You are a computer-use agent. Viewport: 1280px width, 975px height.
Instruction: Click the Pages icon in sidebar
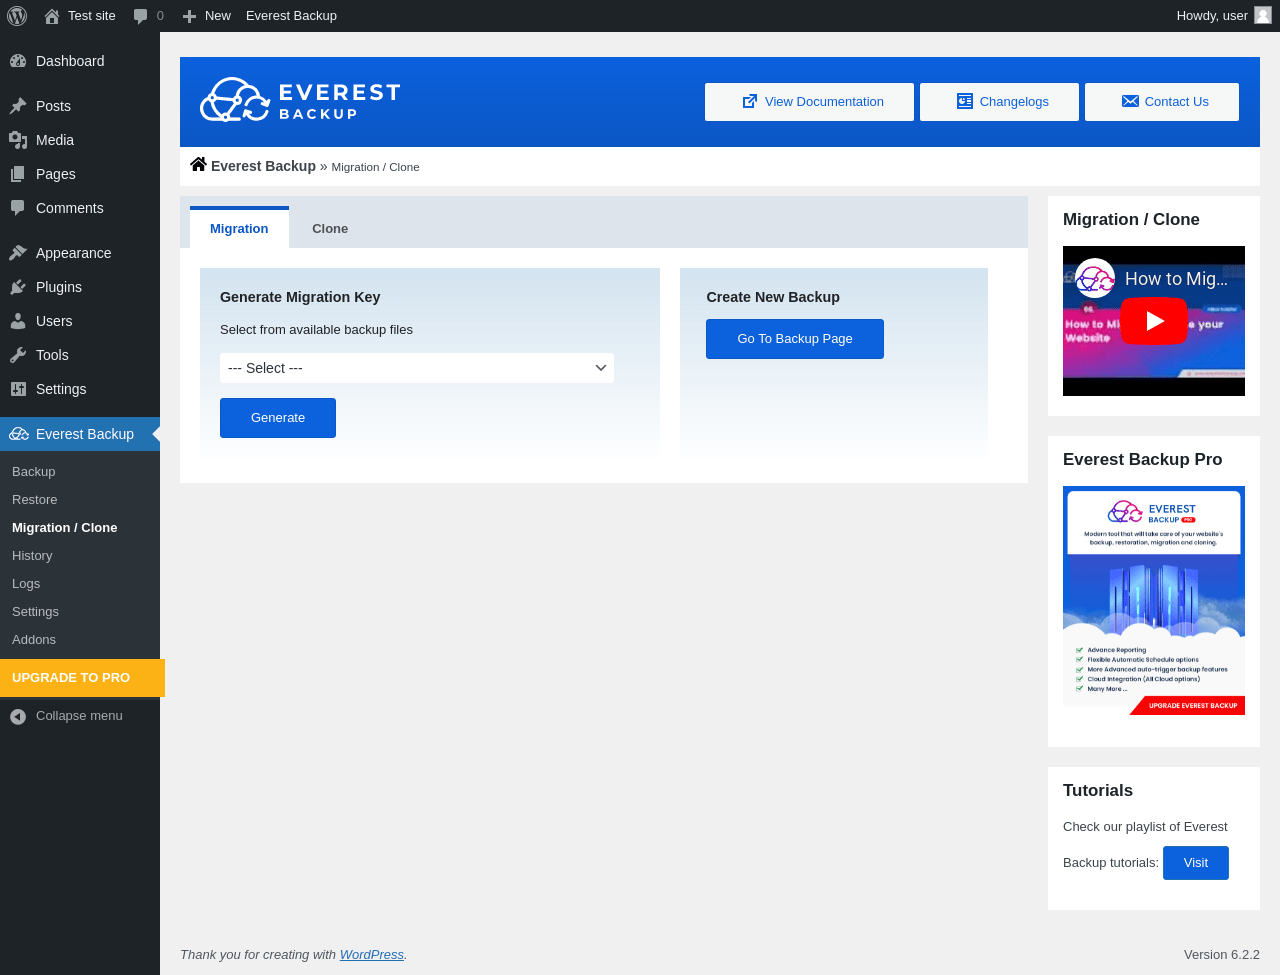point(18,174)
